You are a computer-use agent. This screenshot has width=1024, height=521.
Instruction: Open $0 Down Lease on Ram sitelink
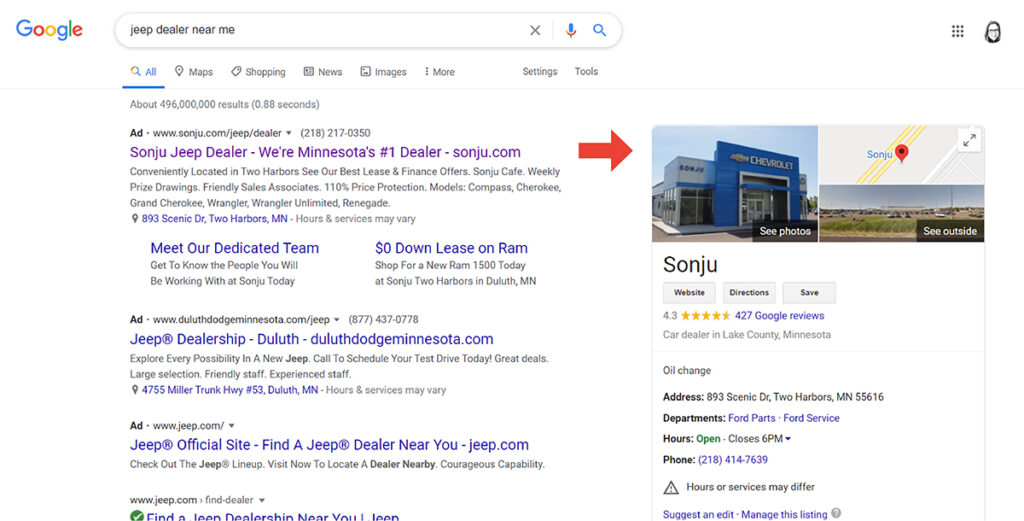(x=451, y=248)
